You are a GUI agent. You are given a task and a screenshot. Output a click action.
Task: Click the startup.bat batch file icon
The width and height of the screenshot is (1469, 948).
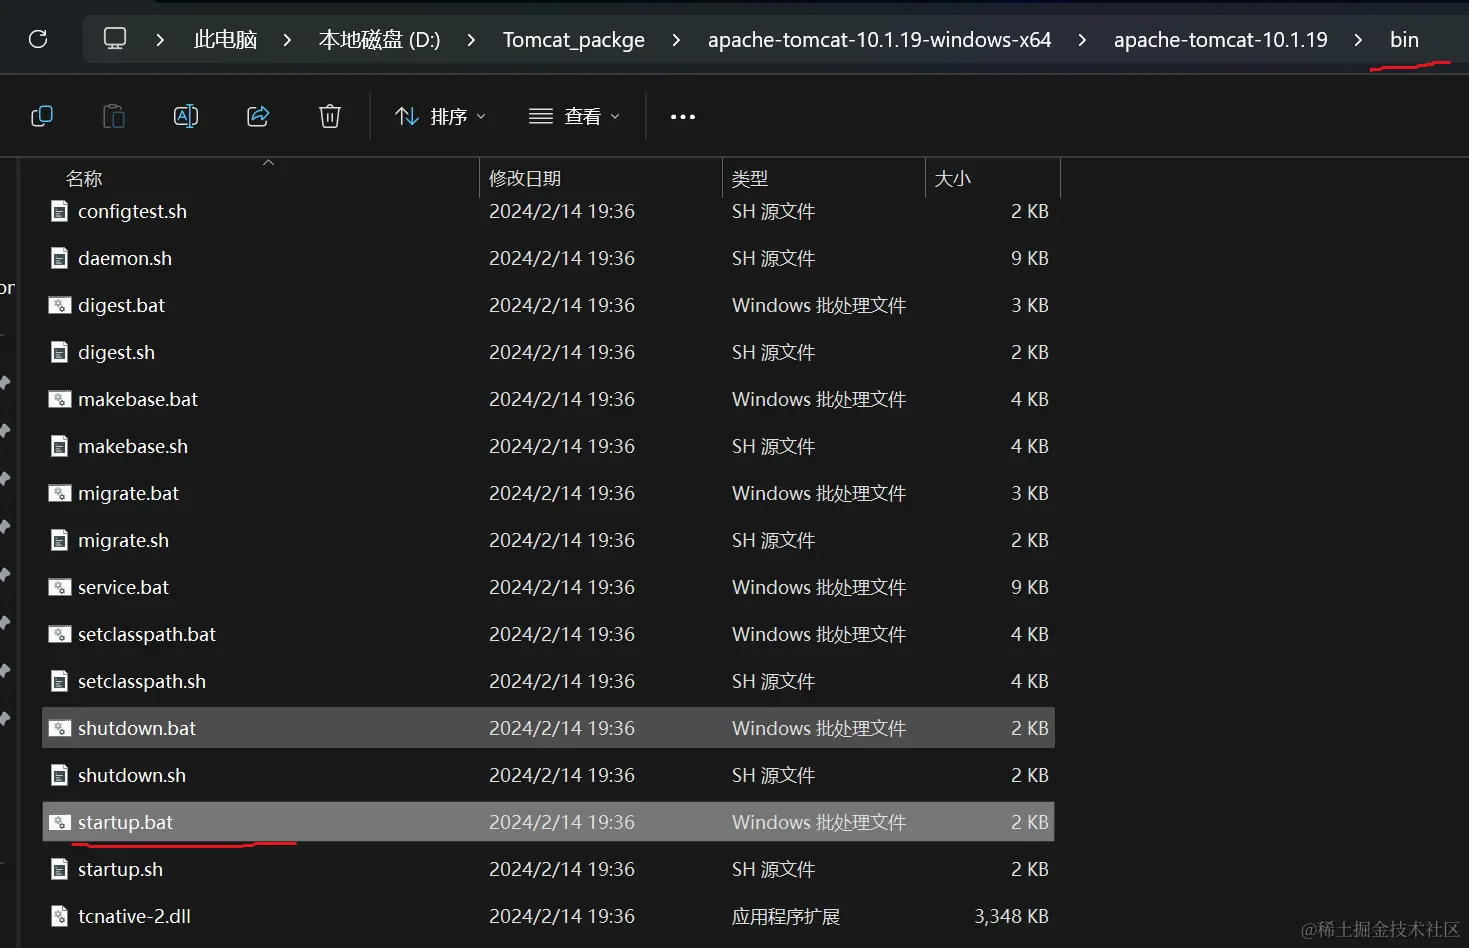(x=60, y=822)
